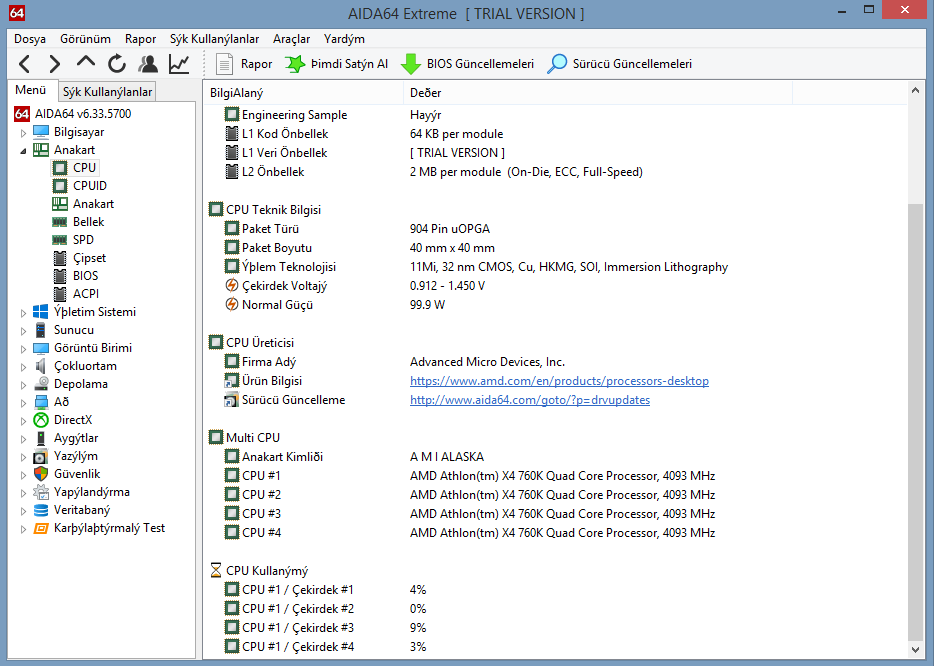Click the scroll up arrow of details pane
The width and height of the screenshot is (934, 666).
[915, 91]
